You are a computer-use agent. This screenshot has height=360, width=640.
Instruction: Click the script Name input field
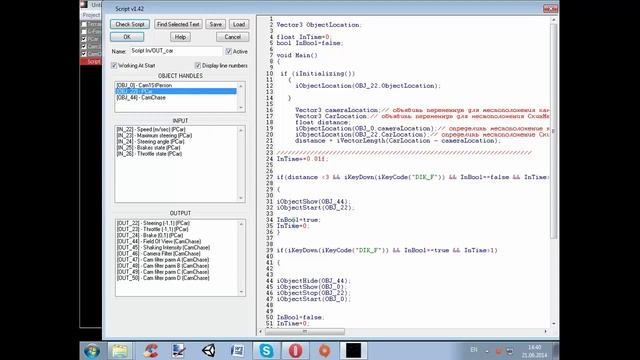click(176, 51)
